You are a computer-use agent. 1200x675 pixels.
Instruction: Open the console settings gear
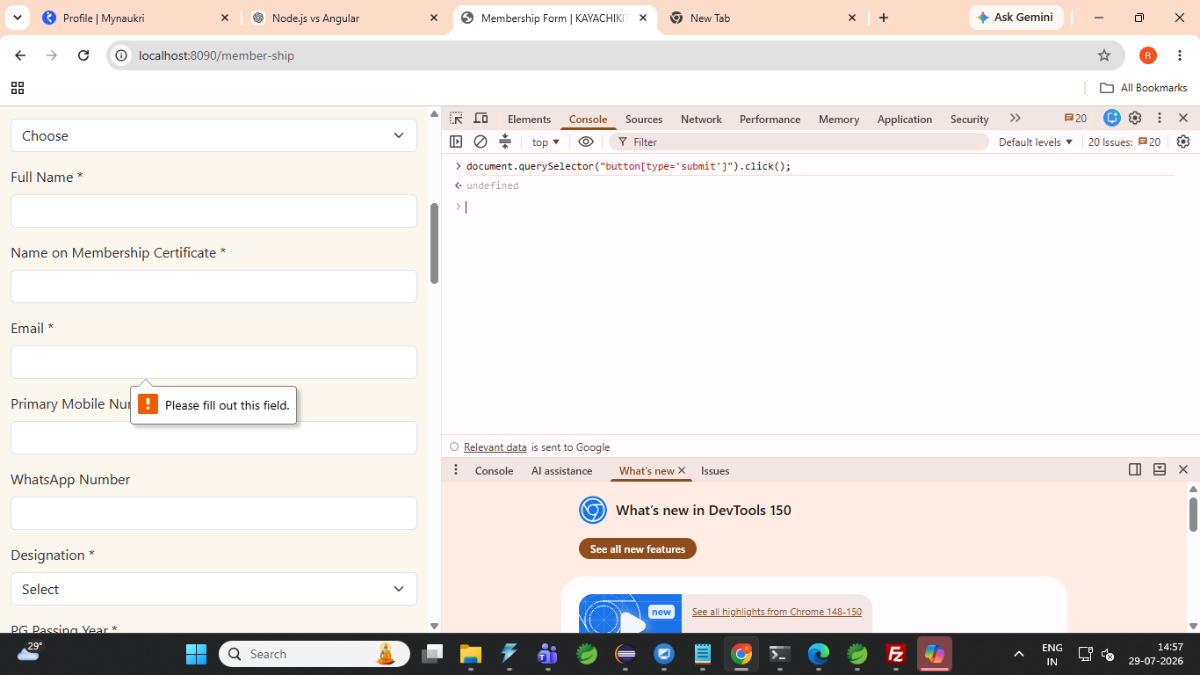(1183, 142)
